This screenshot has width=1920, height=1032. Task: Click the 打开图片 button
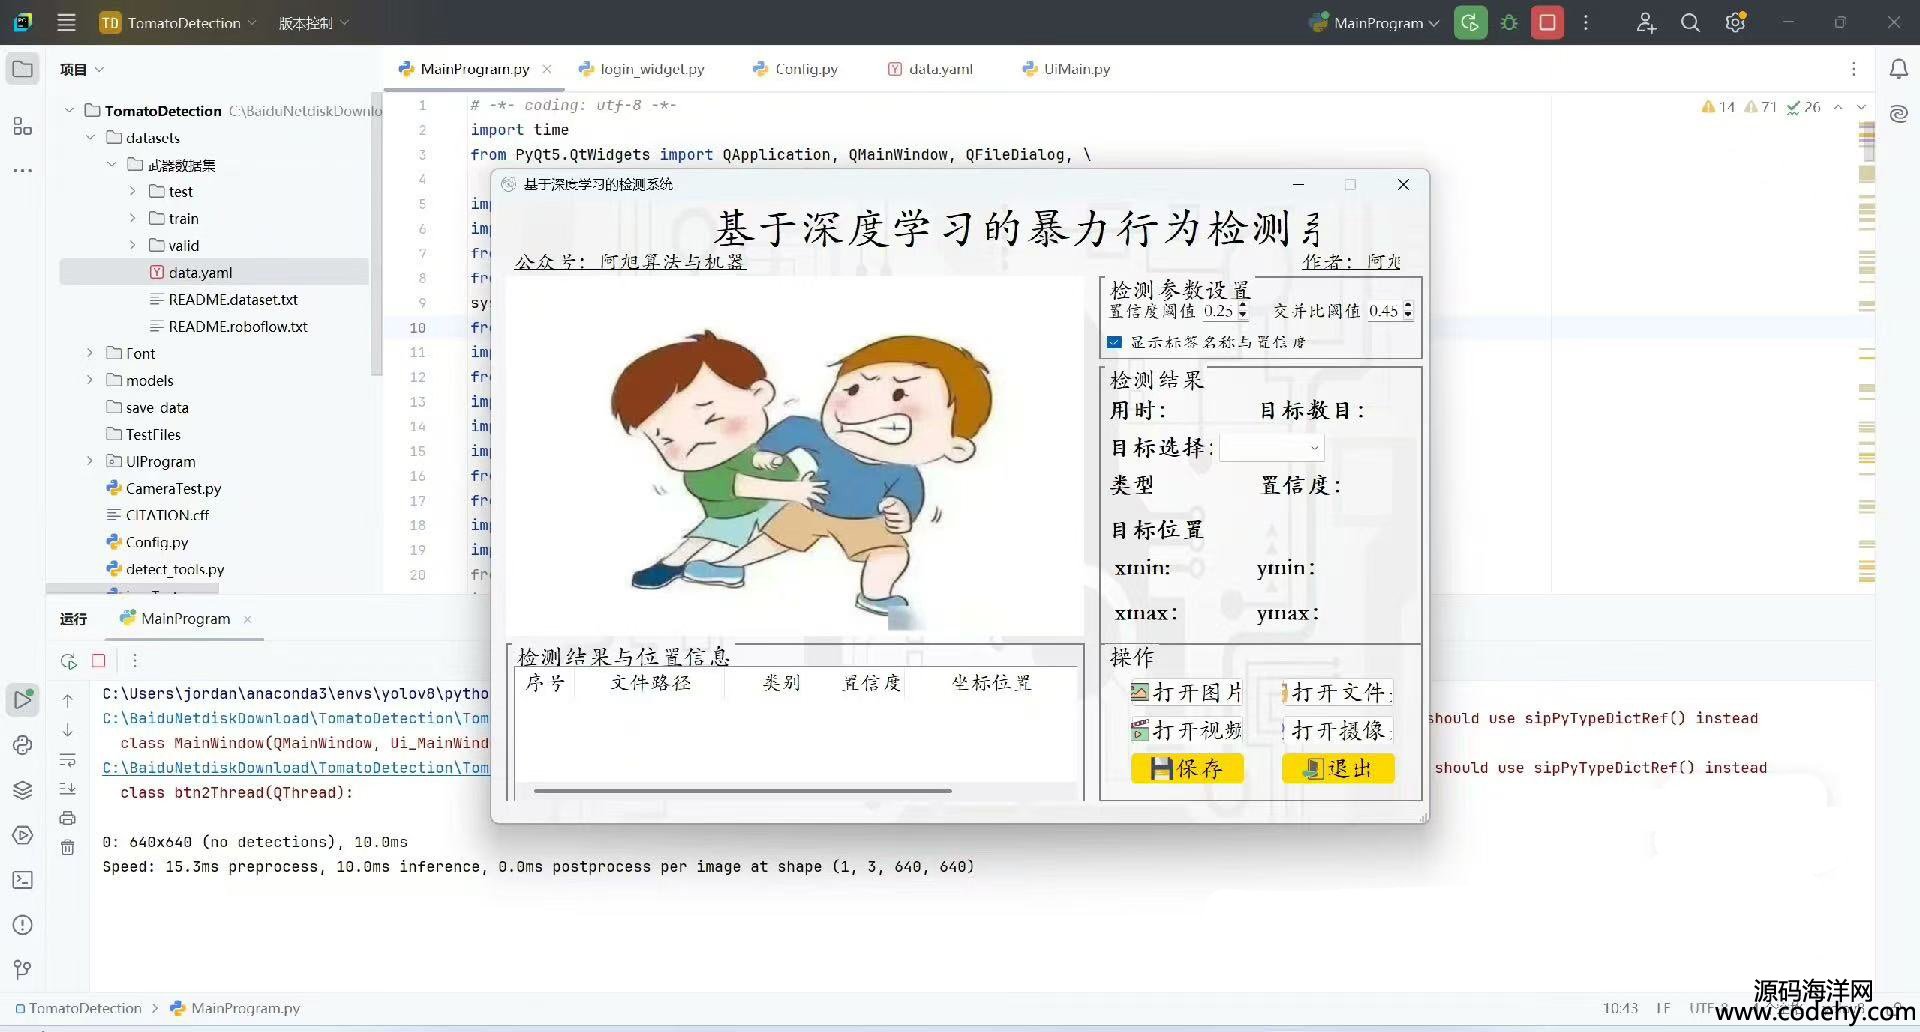click(x=1187, y=693)
